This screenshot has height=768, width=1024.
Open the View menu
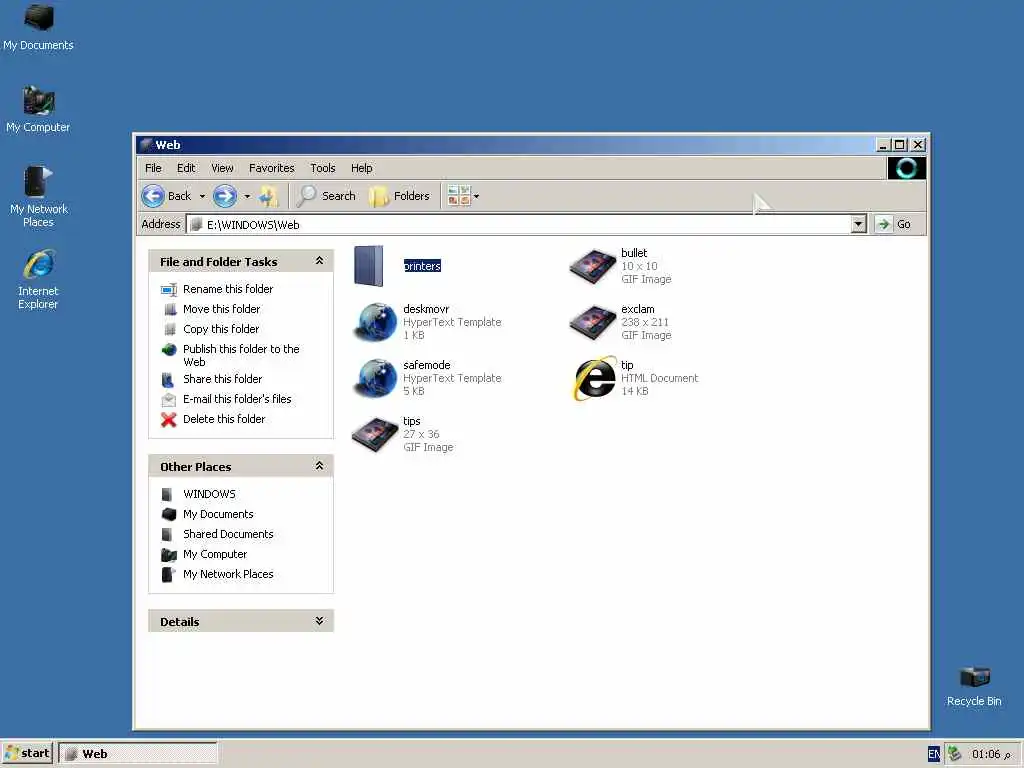tap(222, 168)
